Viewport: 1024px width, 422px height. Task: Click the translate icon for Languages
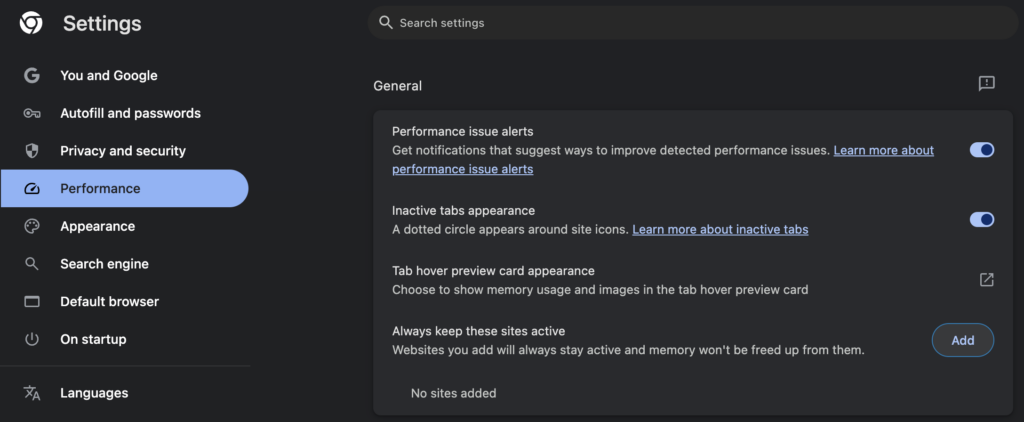coord(32,393)
